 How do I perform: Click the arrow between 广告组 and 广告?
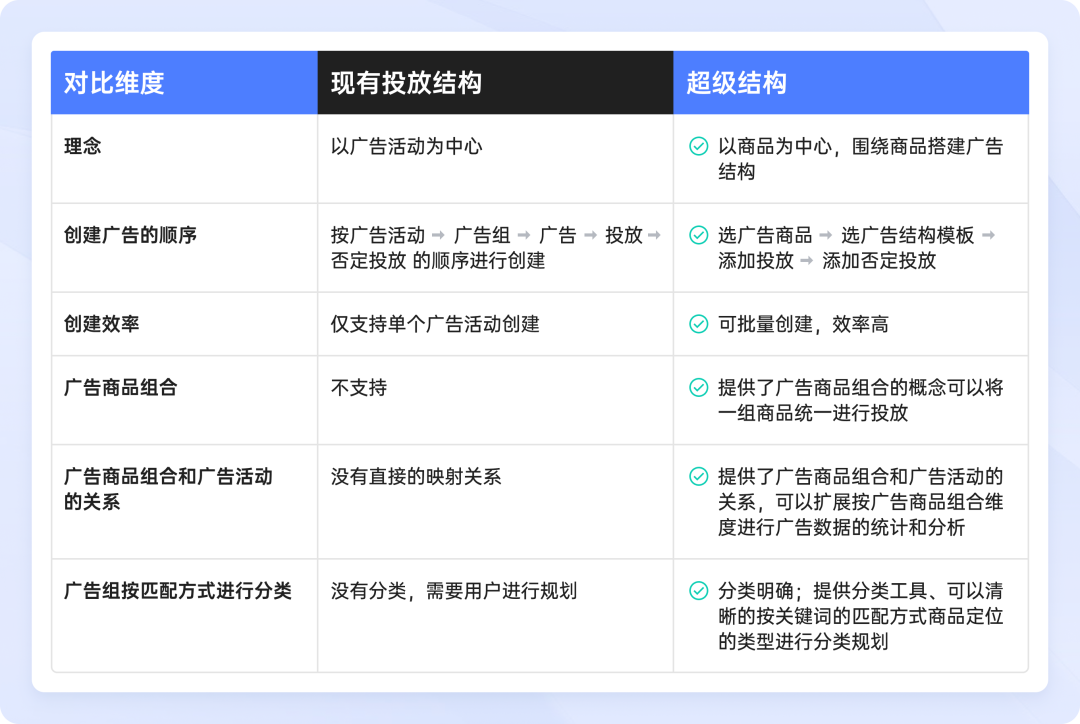point(525,233)
